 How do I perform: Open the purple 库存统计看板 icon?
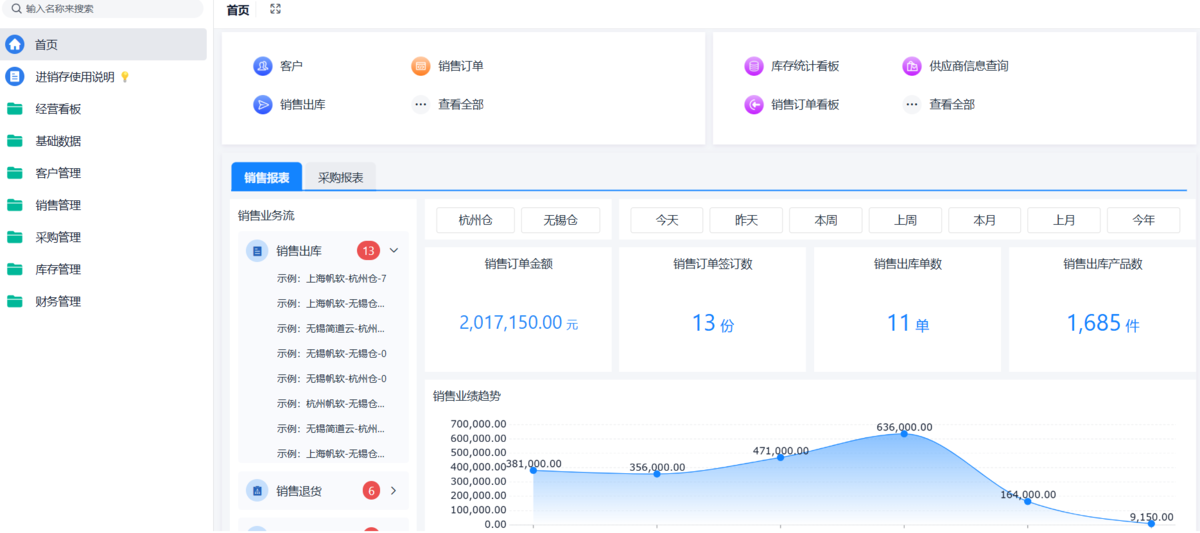754,66
